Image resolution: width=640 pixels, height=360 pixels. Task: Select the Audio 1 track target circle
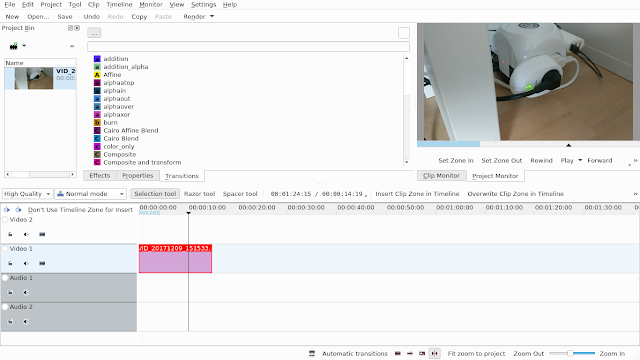(5, 278)
